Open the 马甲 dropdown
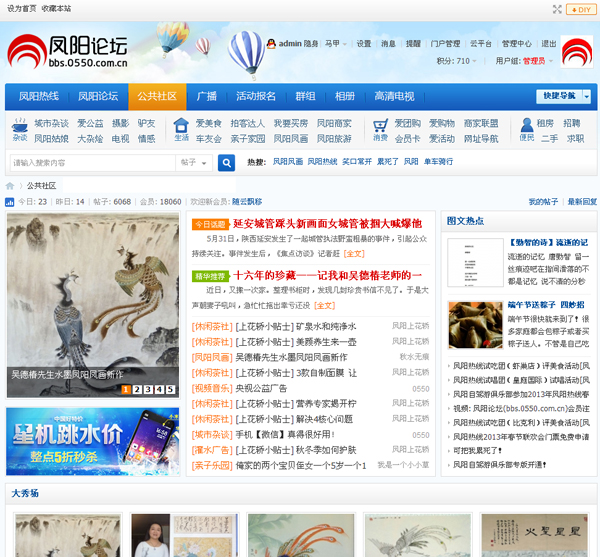This screenshot has height=557, width=600. (x=336, y=44)
